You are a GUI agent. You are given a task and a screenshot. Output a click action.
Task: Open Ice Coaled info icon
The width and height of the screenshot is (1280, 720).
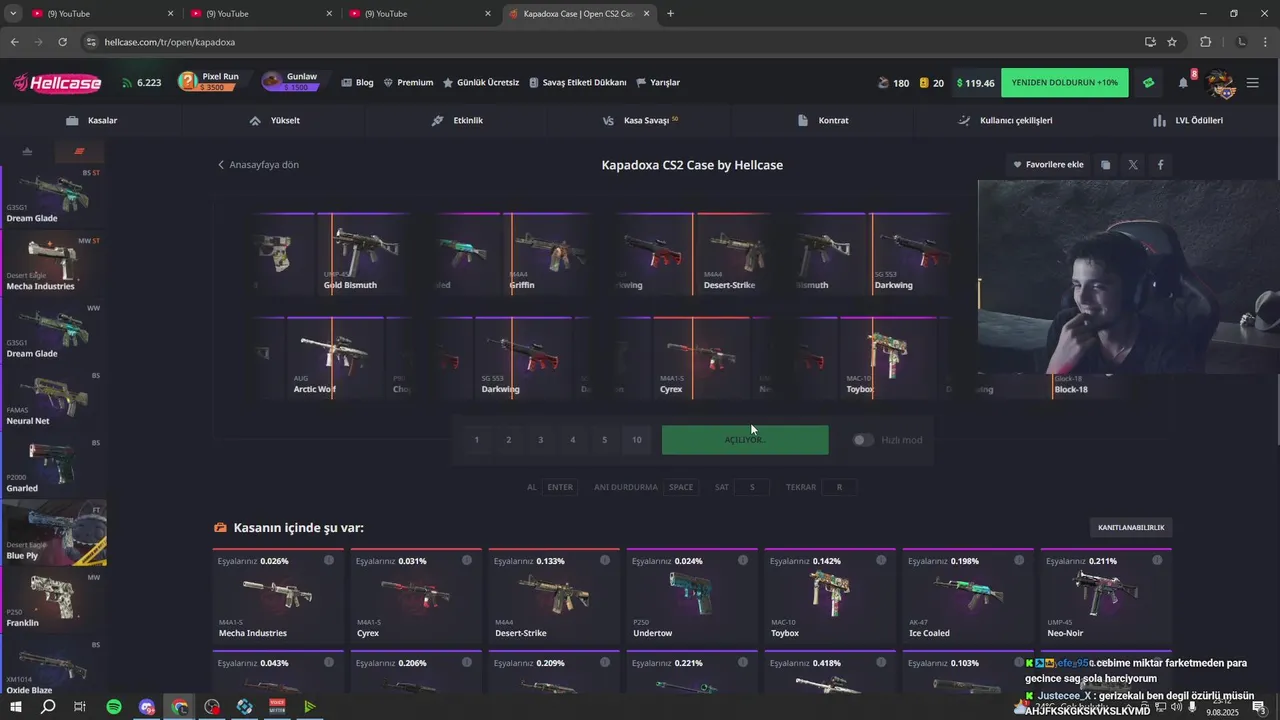pyautogui.click(x=1019, y=561)
